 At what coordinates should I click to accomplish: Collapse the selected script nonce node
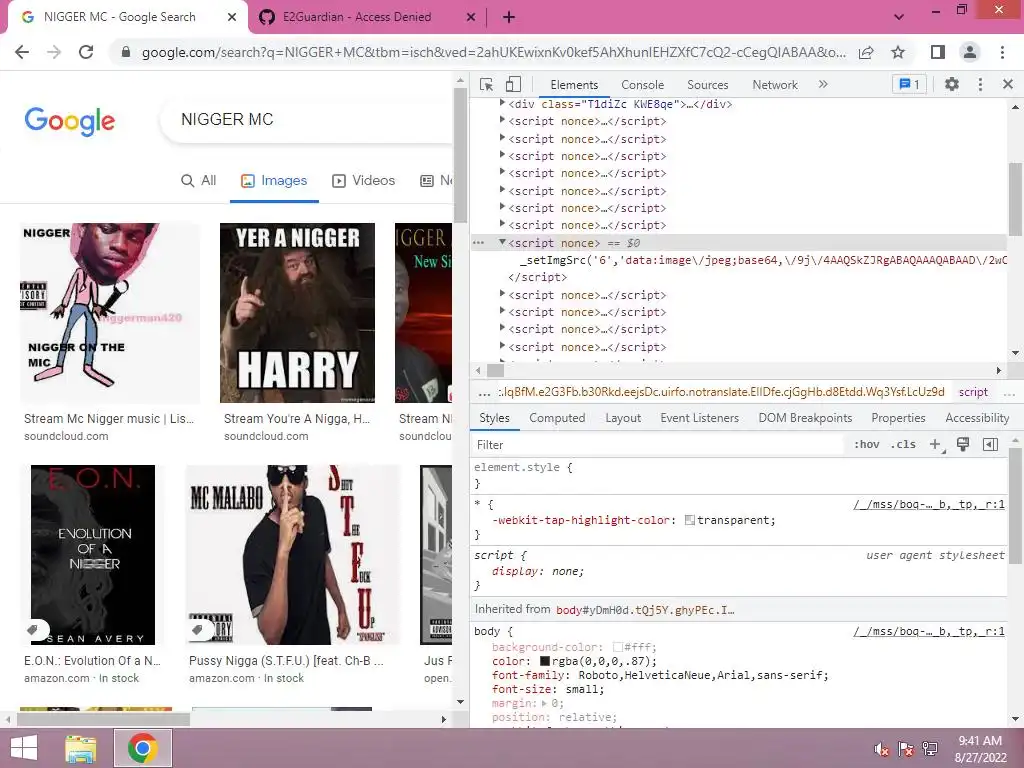(x=502, y=242)
